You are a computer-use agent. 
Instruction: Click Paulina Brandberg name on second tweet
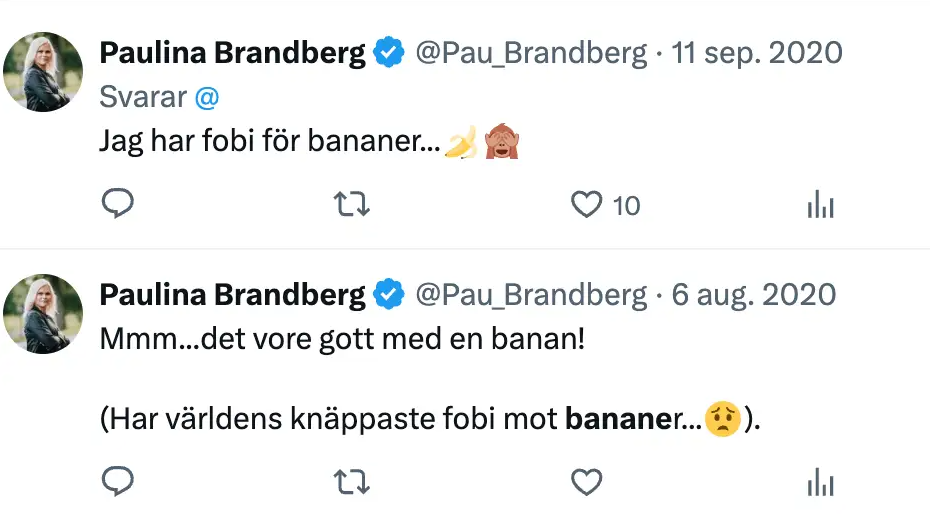[x=232, y=295]
